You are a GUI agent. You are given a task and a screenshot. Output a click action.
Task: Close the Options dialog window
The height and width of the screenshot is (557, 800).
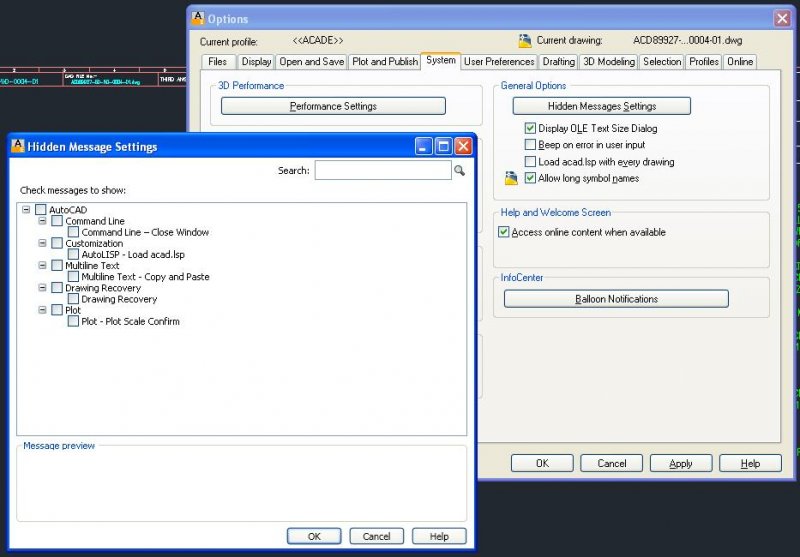[x=782, y=19]
